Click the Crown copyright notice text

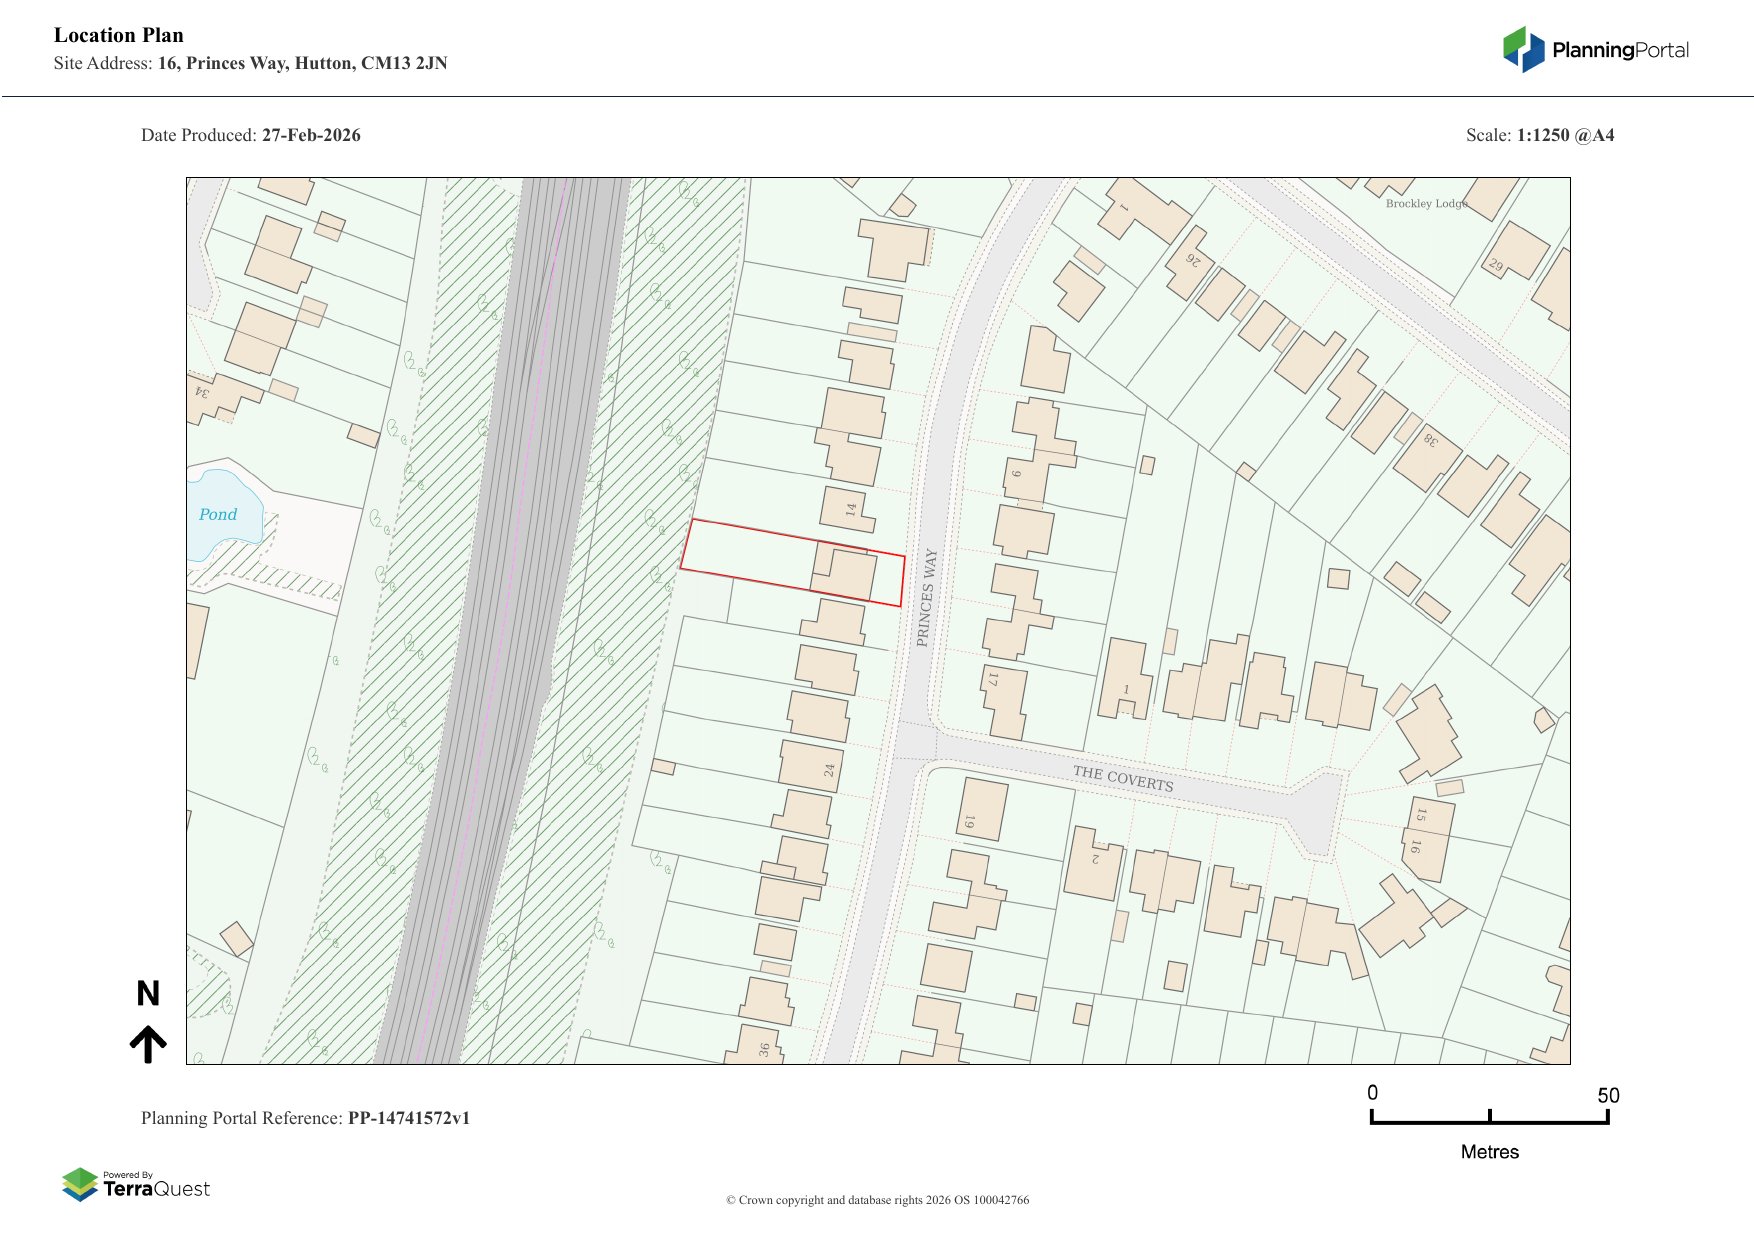click(x=877, y=1200)
